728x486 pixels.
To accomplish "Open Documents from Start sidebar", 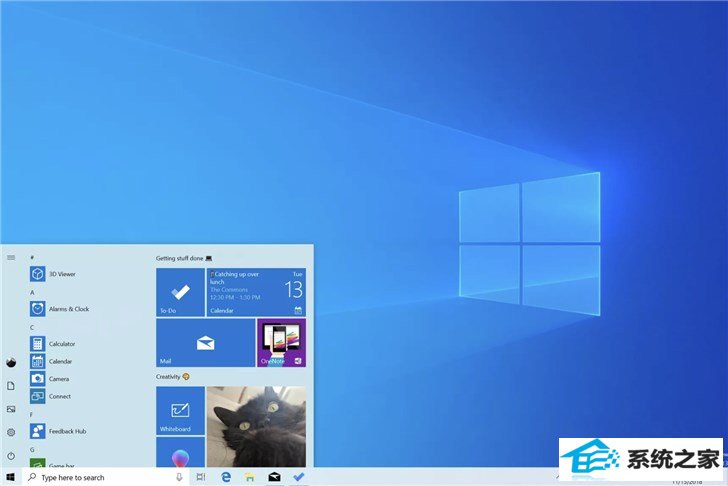I will [11, 386].
